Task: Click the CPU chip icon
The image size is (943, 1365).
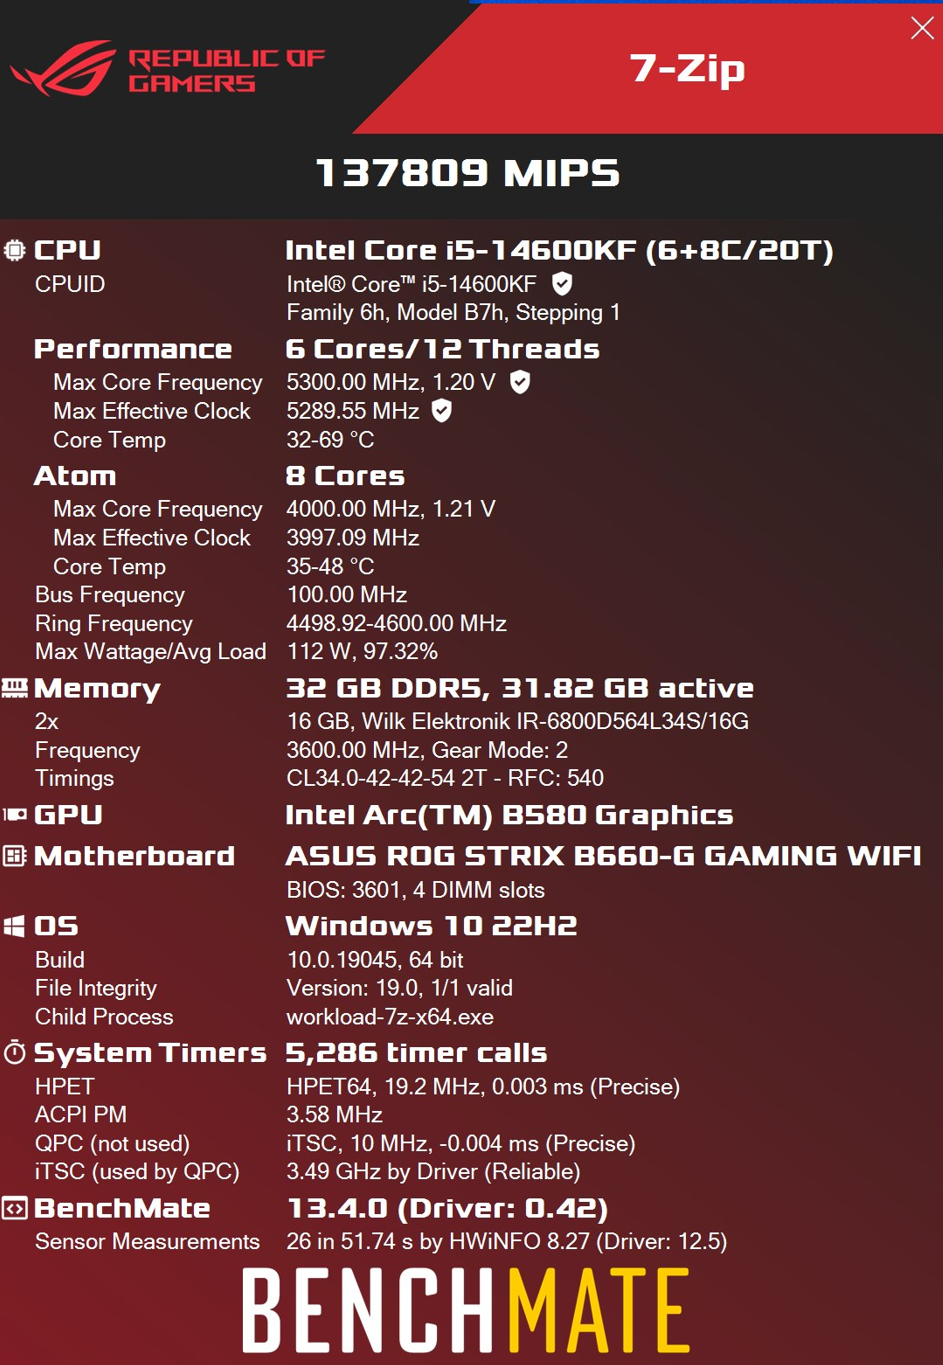Action: point(15,250)
